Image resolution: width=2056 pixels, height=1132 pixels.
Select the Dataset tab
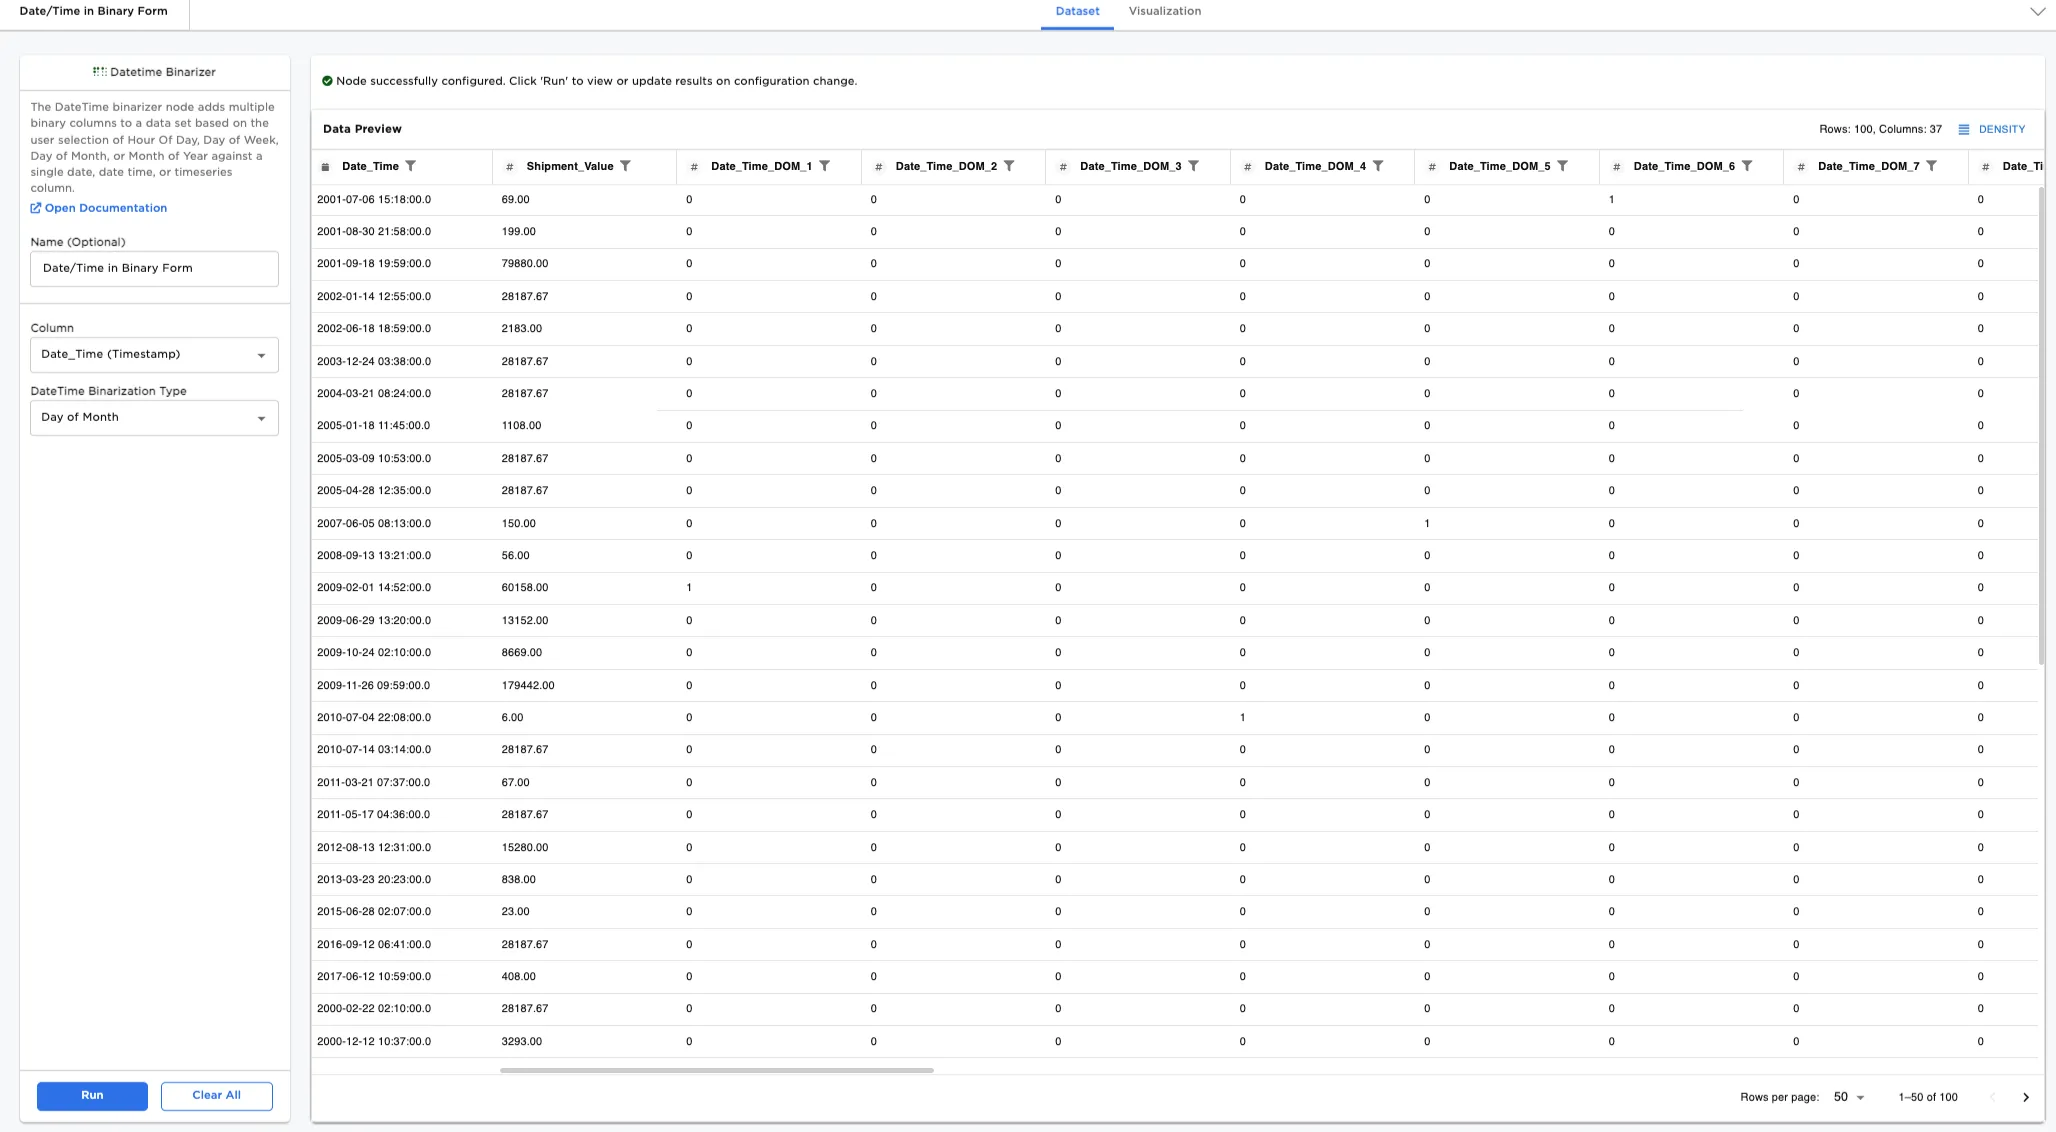[x=1077, y=12]
